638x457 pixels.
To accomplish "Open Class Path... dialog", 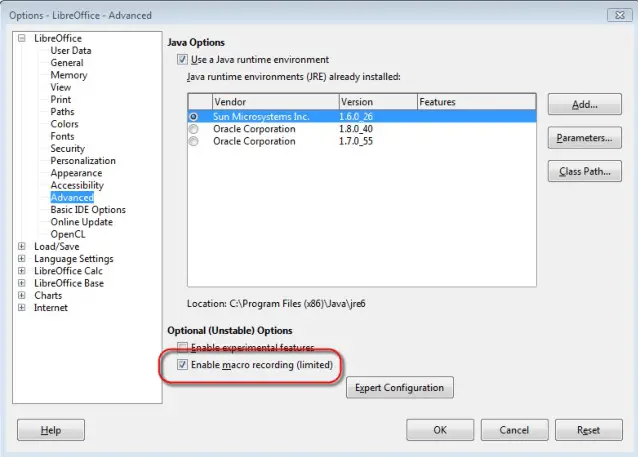I will point(585,171).
